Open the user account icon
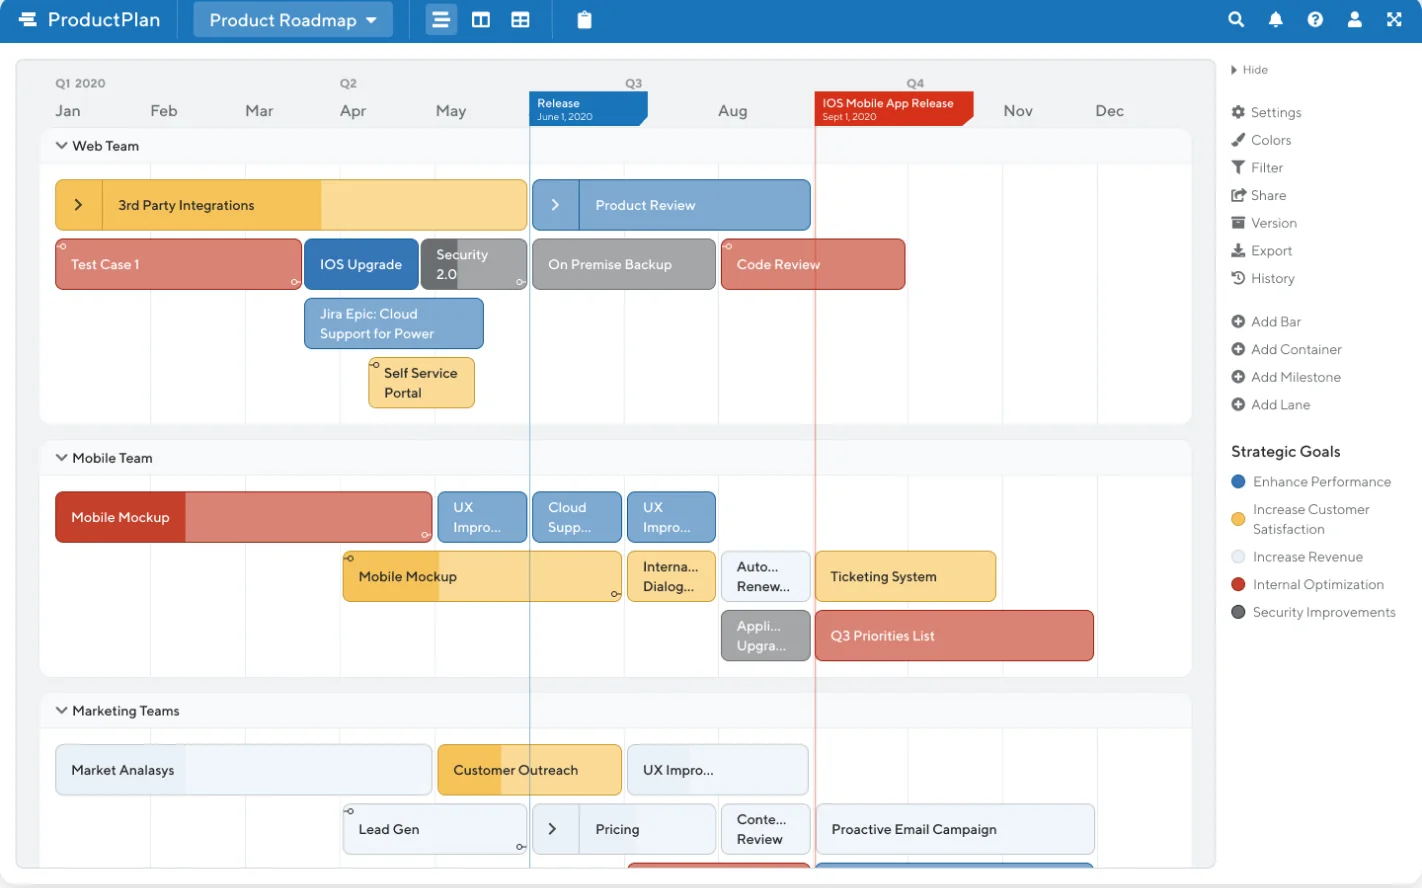 pos(1355,19)
